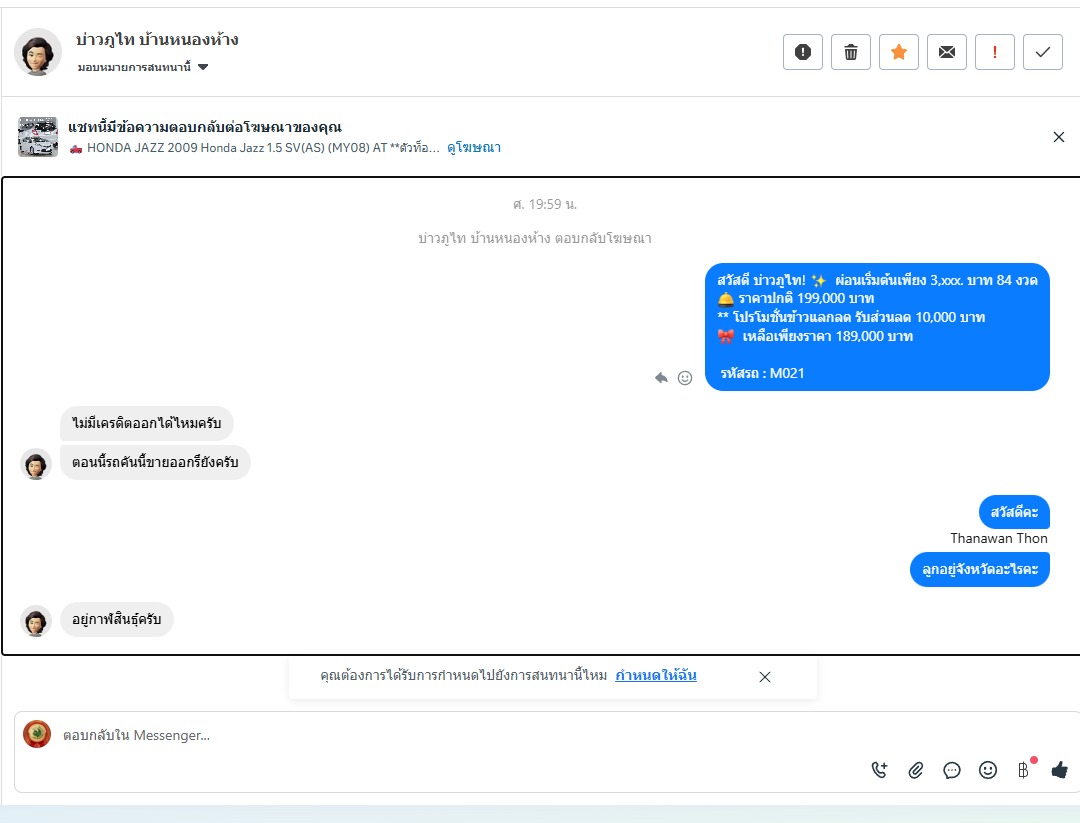Viewport: 1080px width, 823px height.
Task: Mark conversation as unread envelope icon
Action: 947,52
